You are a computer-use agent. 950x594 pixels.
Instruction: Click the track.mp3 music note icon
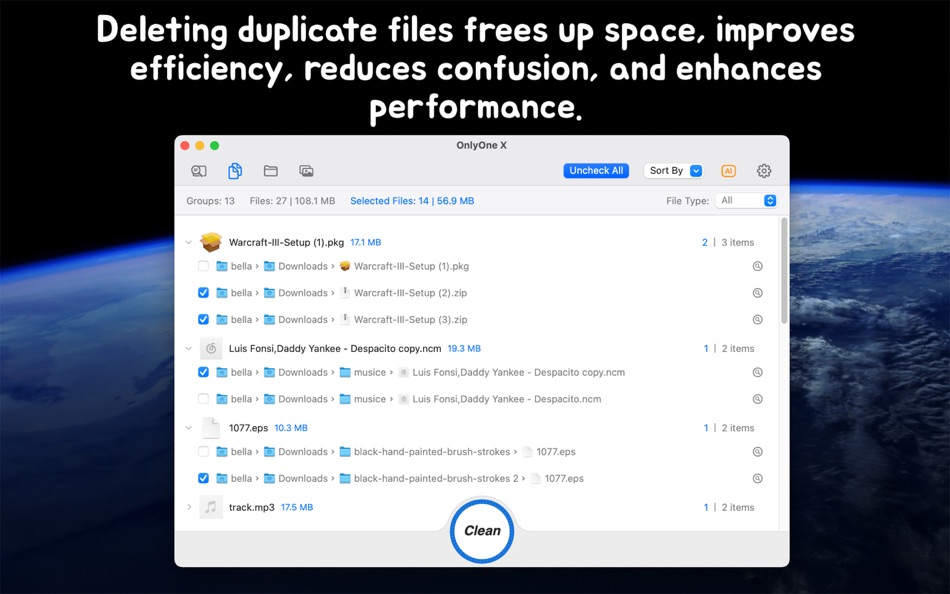pos(211,507)
